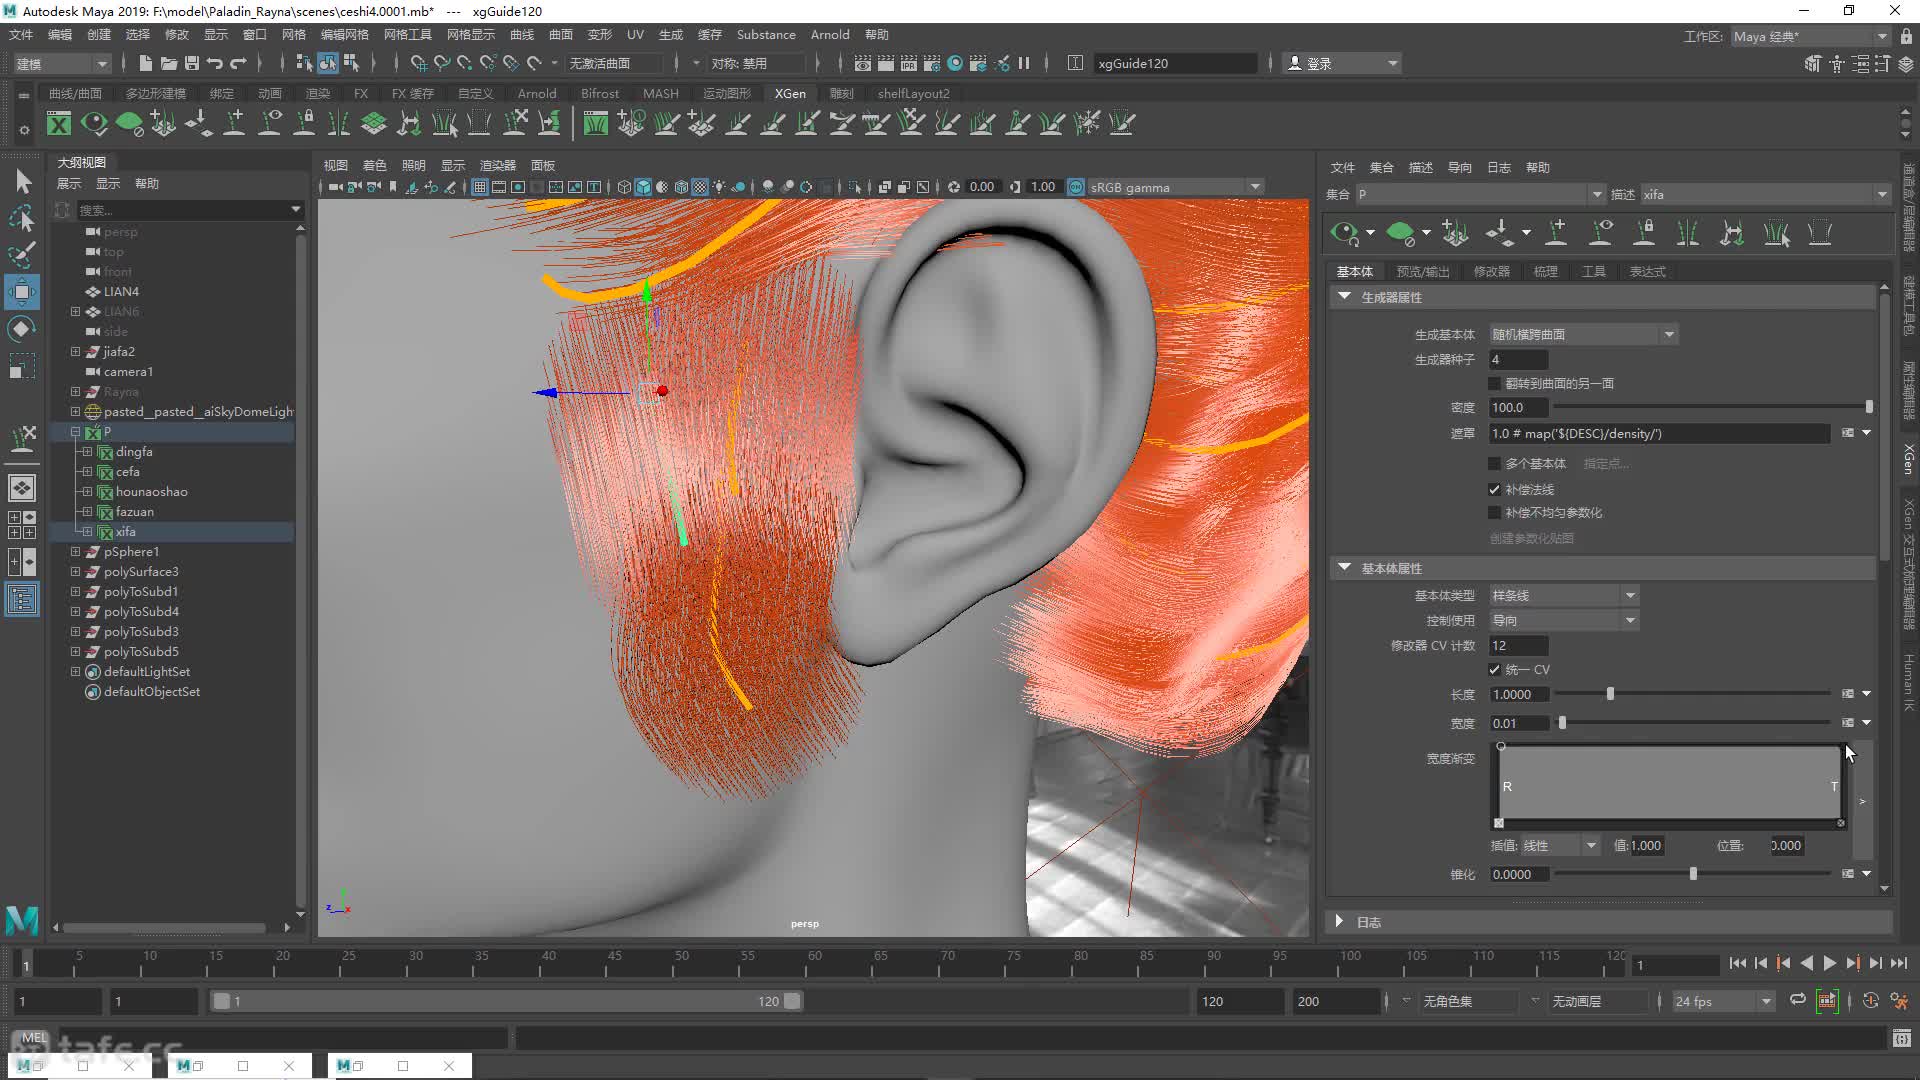1920x1080 pixels.
Task: Click the 生成器种子 seed input field
Action: tap(1518, 359)
